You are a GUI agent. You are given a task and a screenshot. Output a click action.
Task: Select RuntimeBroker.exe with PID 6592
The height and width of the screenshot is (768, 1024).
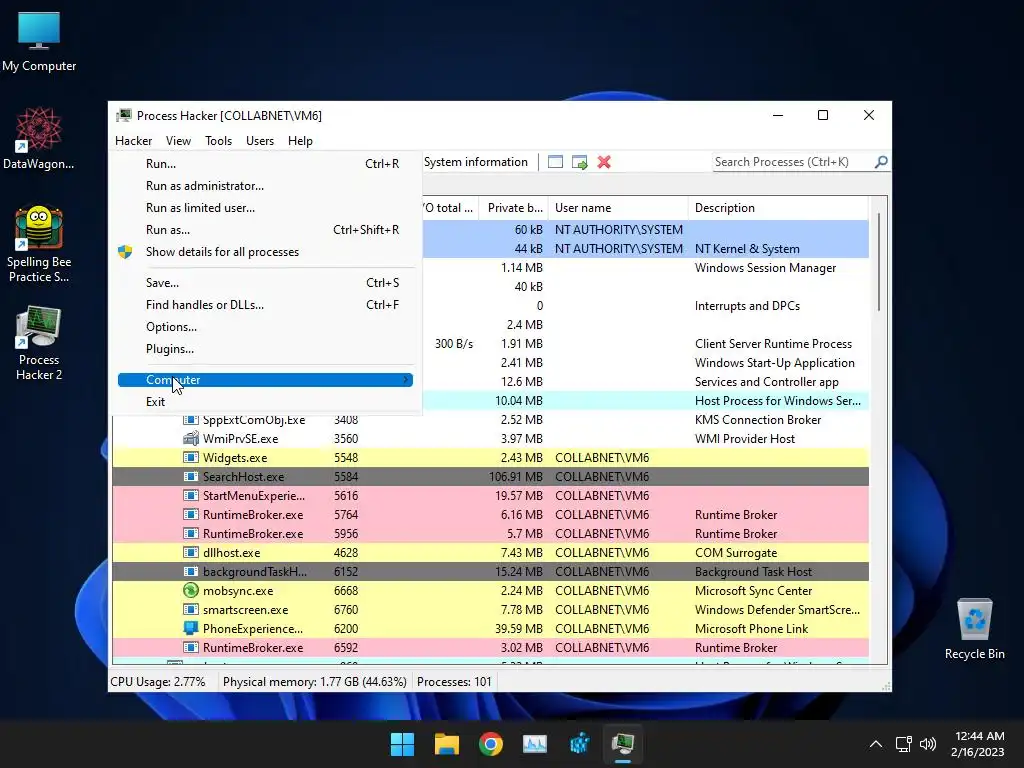pyautogui.click(x=490, y=648)
